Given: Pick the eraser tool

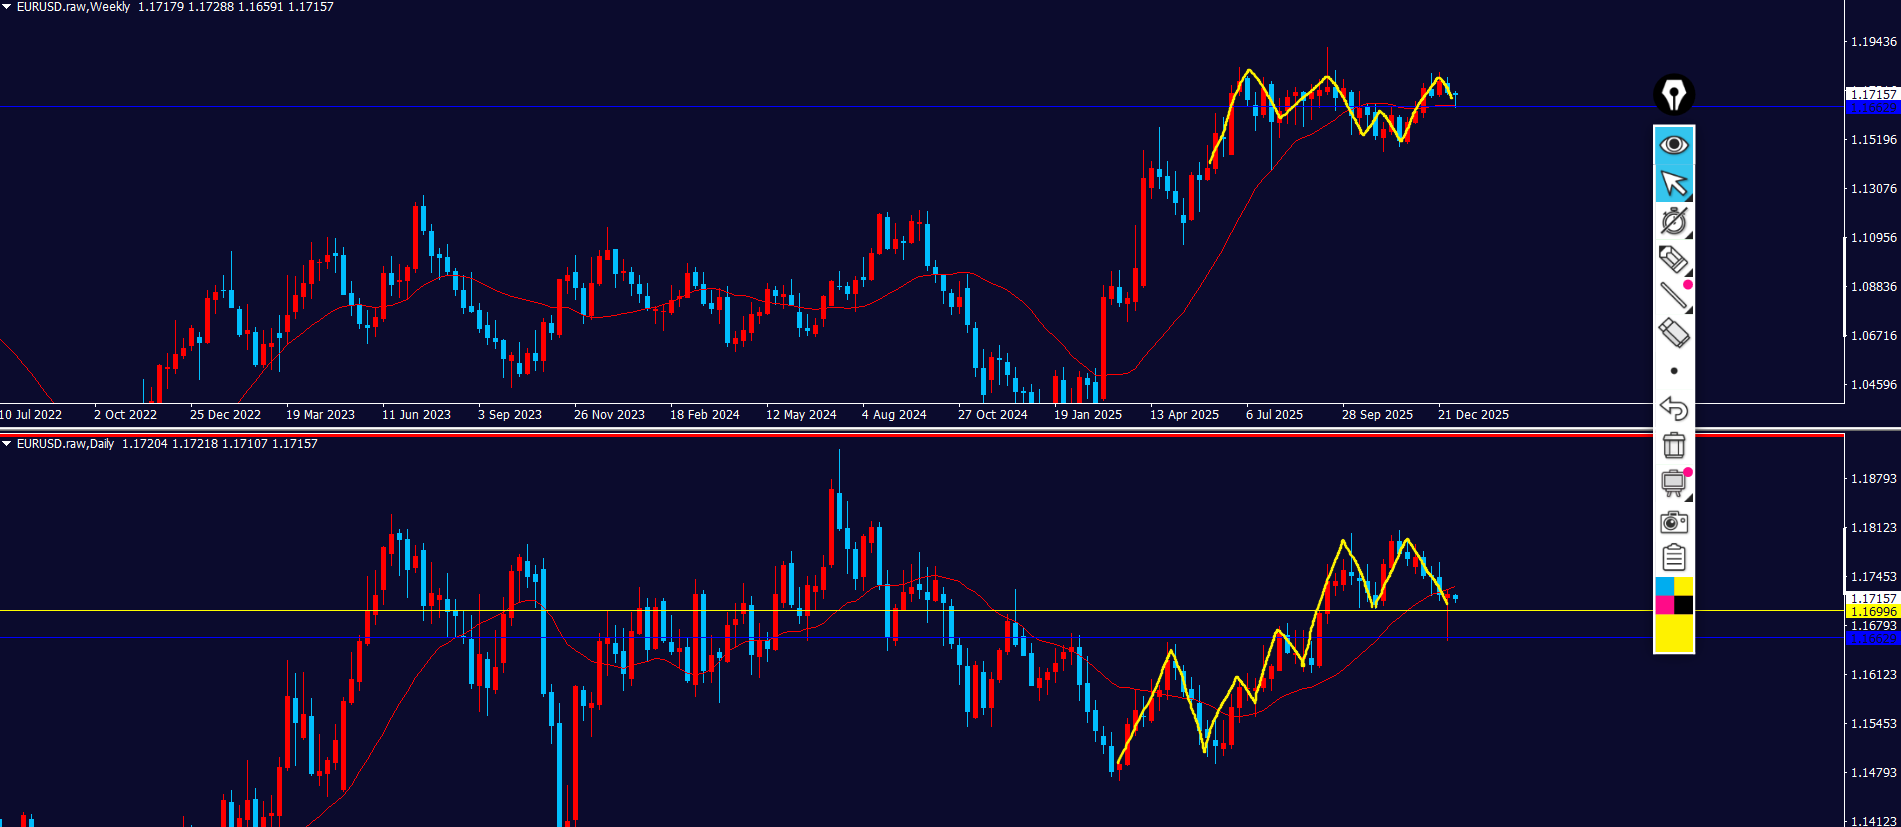Looking at the screenshot, I should (1673, 333).
